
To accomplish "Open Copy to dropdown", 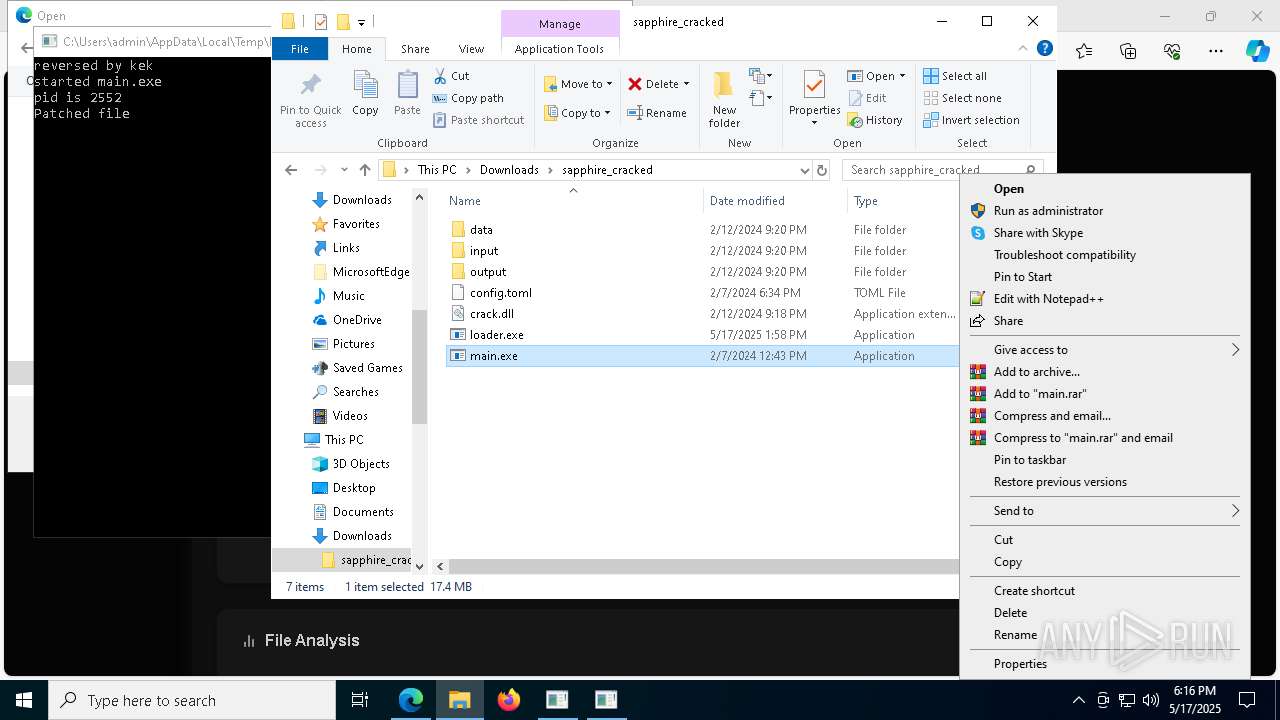I will [578, 113].
